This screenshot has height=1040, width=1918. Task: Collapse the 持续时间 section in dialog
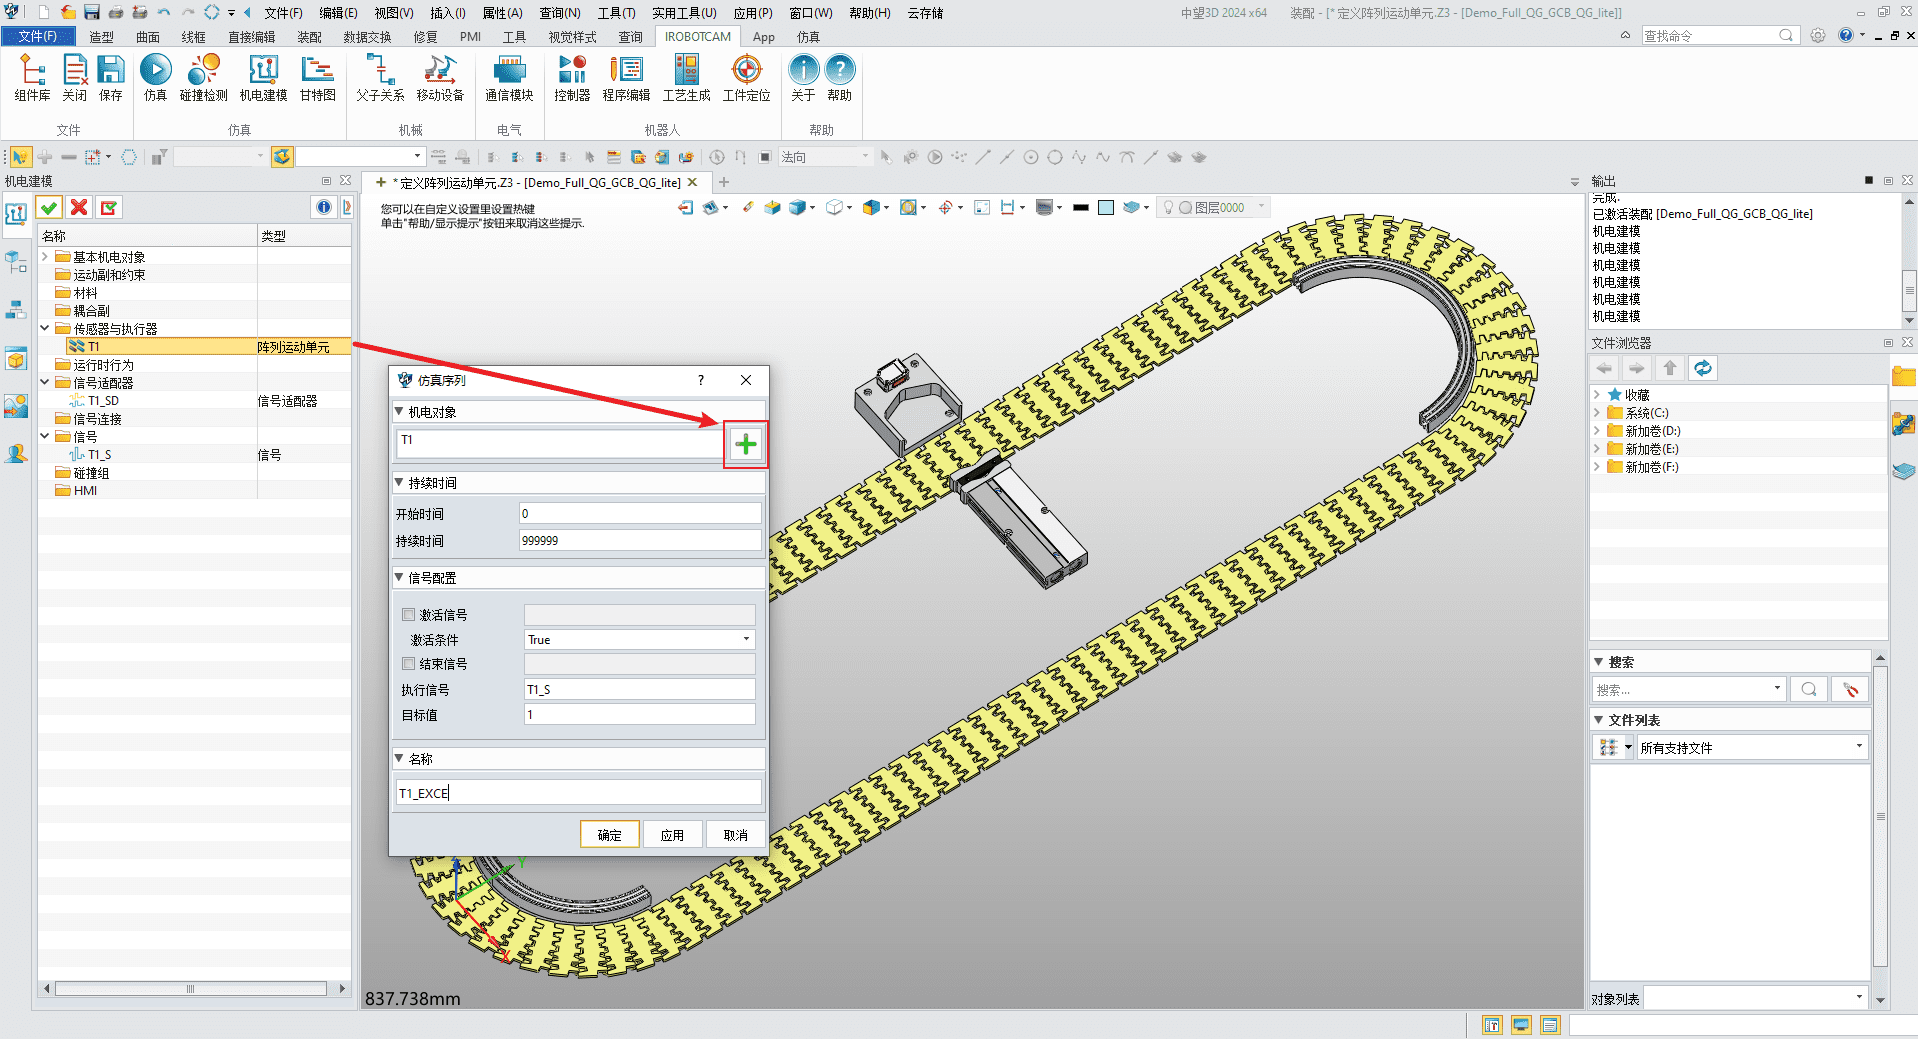click(x=399, y=483)
